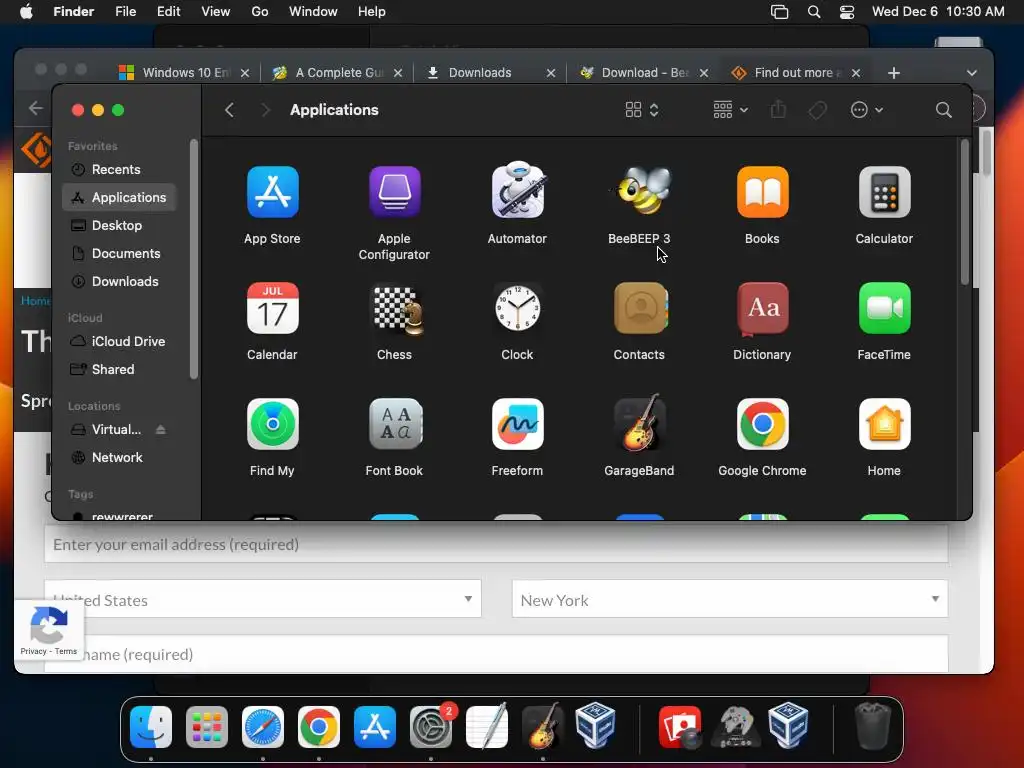
Task: Open the more actions ellipsis menu
Action: tap(867, 110)
